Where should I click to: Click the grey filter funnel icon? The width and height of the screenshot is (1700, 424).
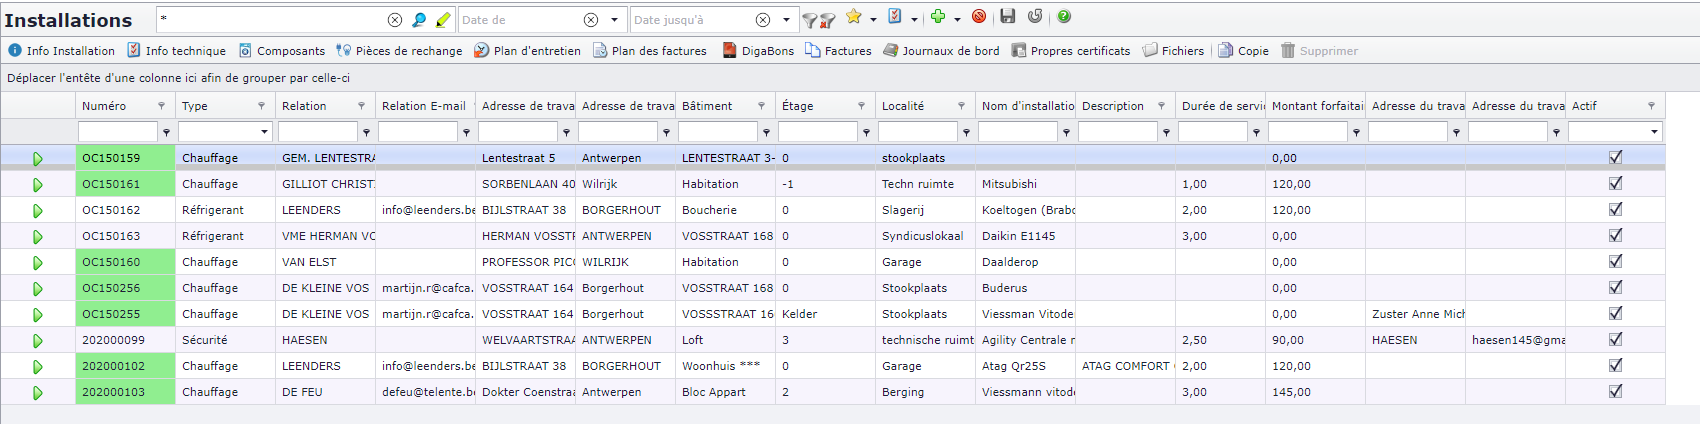pyautogui.click(x=810, y=20)
